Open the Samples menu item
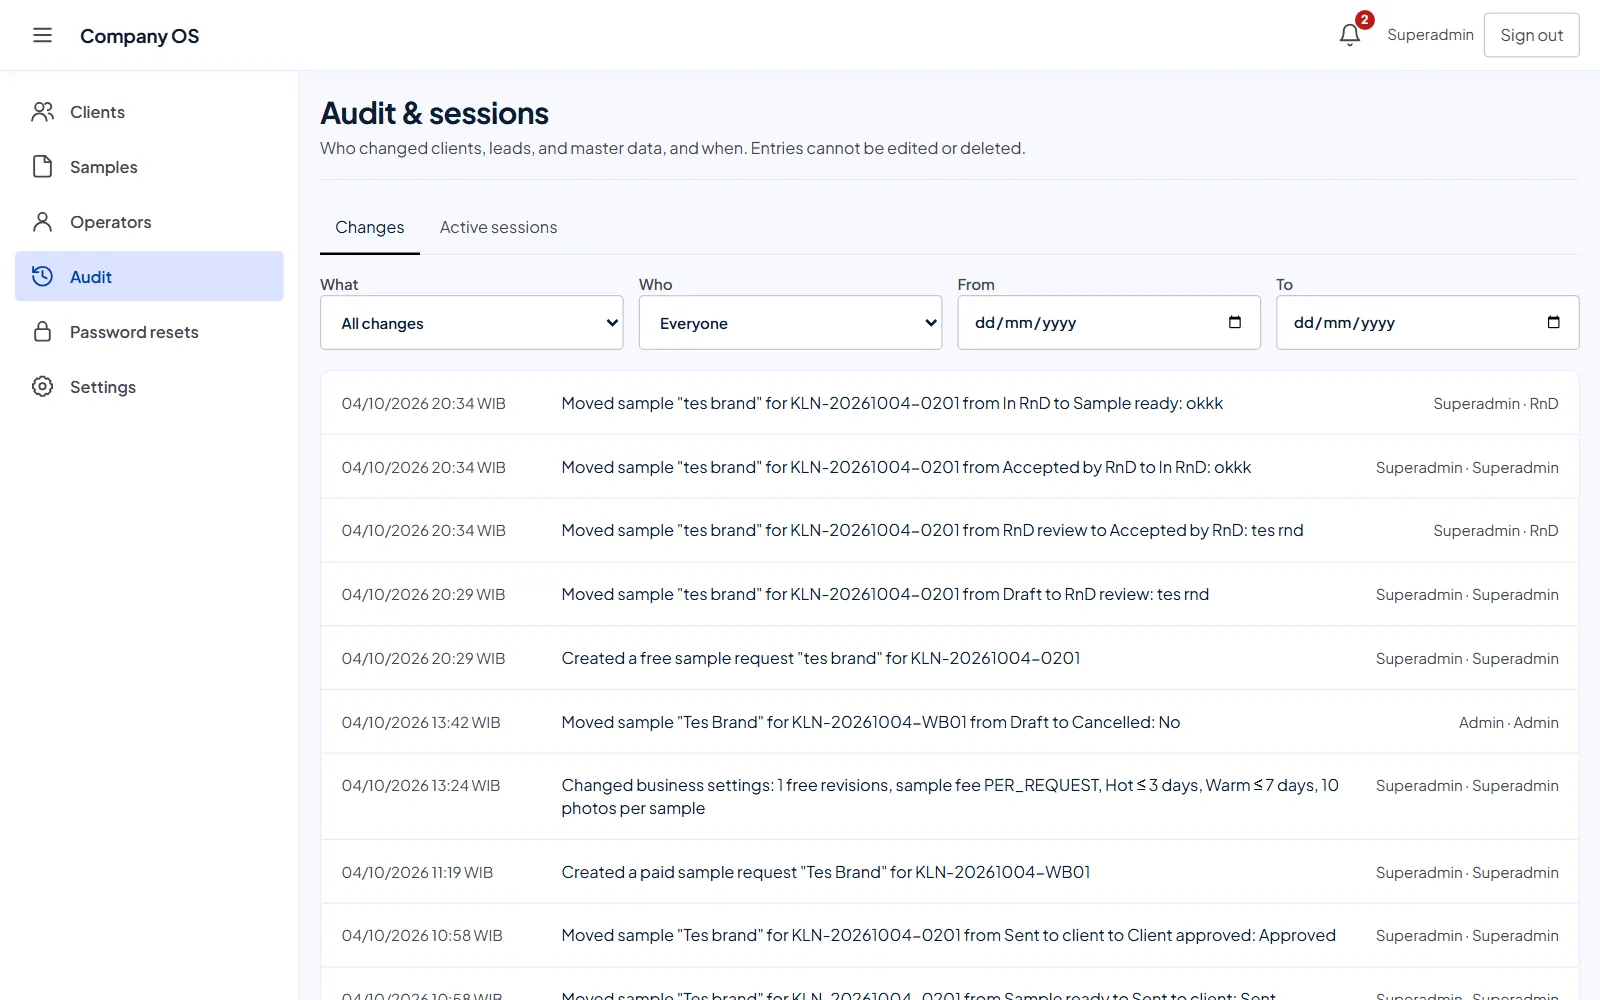The height and width of the screenshot is (1000, 1600). pos(149,167)
